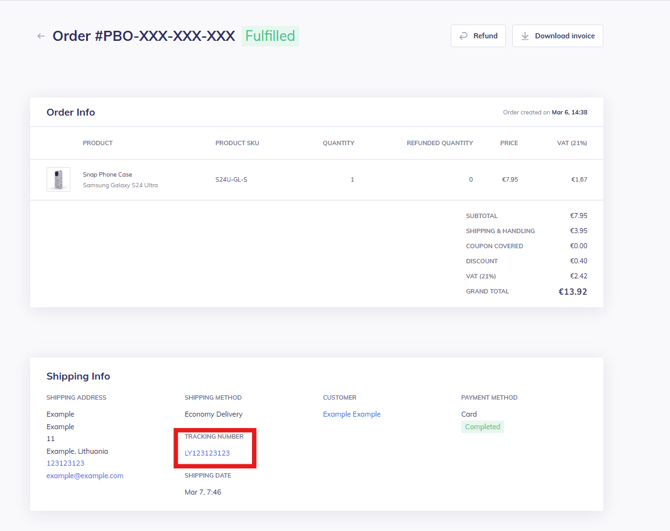
Task: Open tracking number LY123123123 link
Action: (207, 453)
